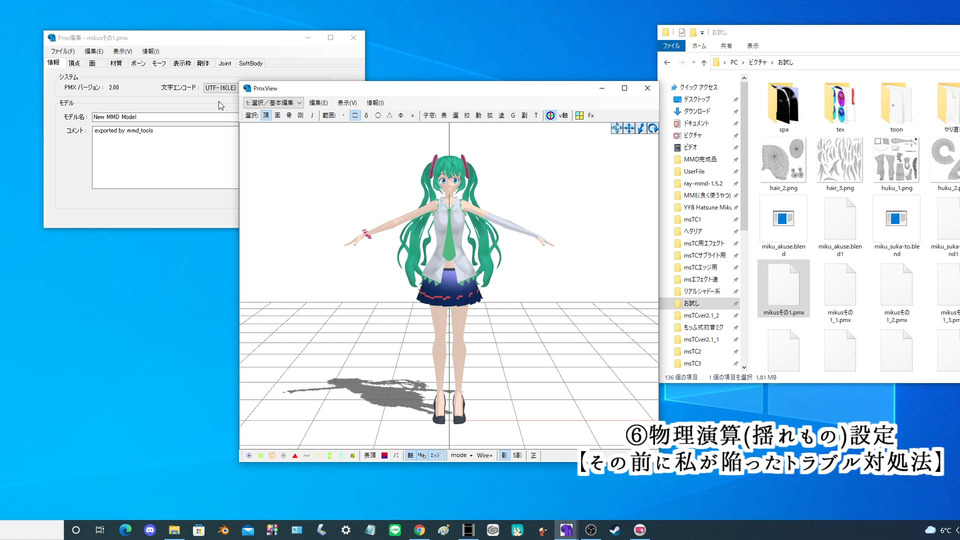Toggle vertex (頂) selection mode

click(266, 115)
